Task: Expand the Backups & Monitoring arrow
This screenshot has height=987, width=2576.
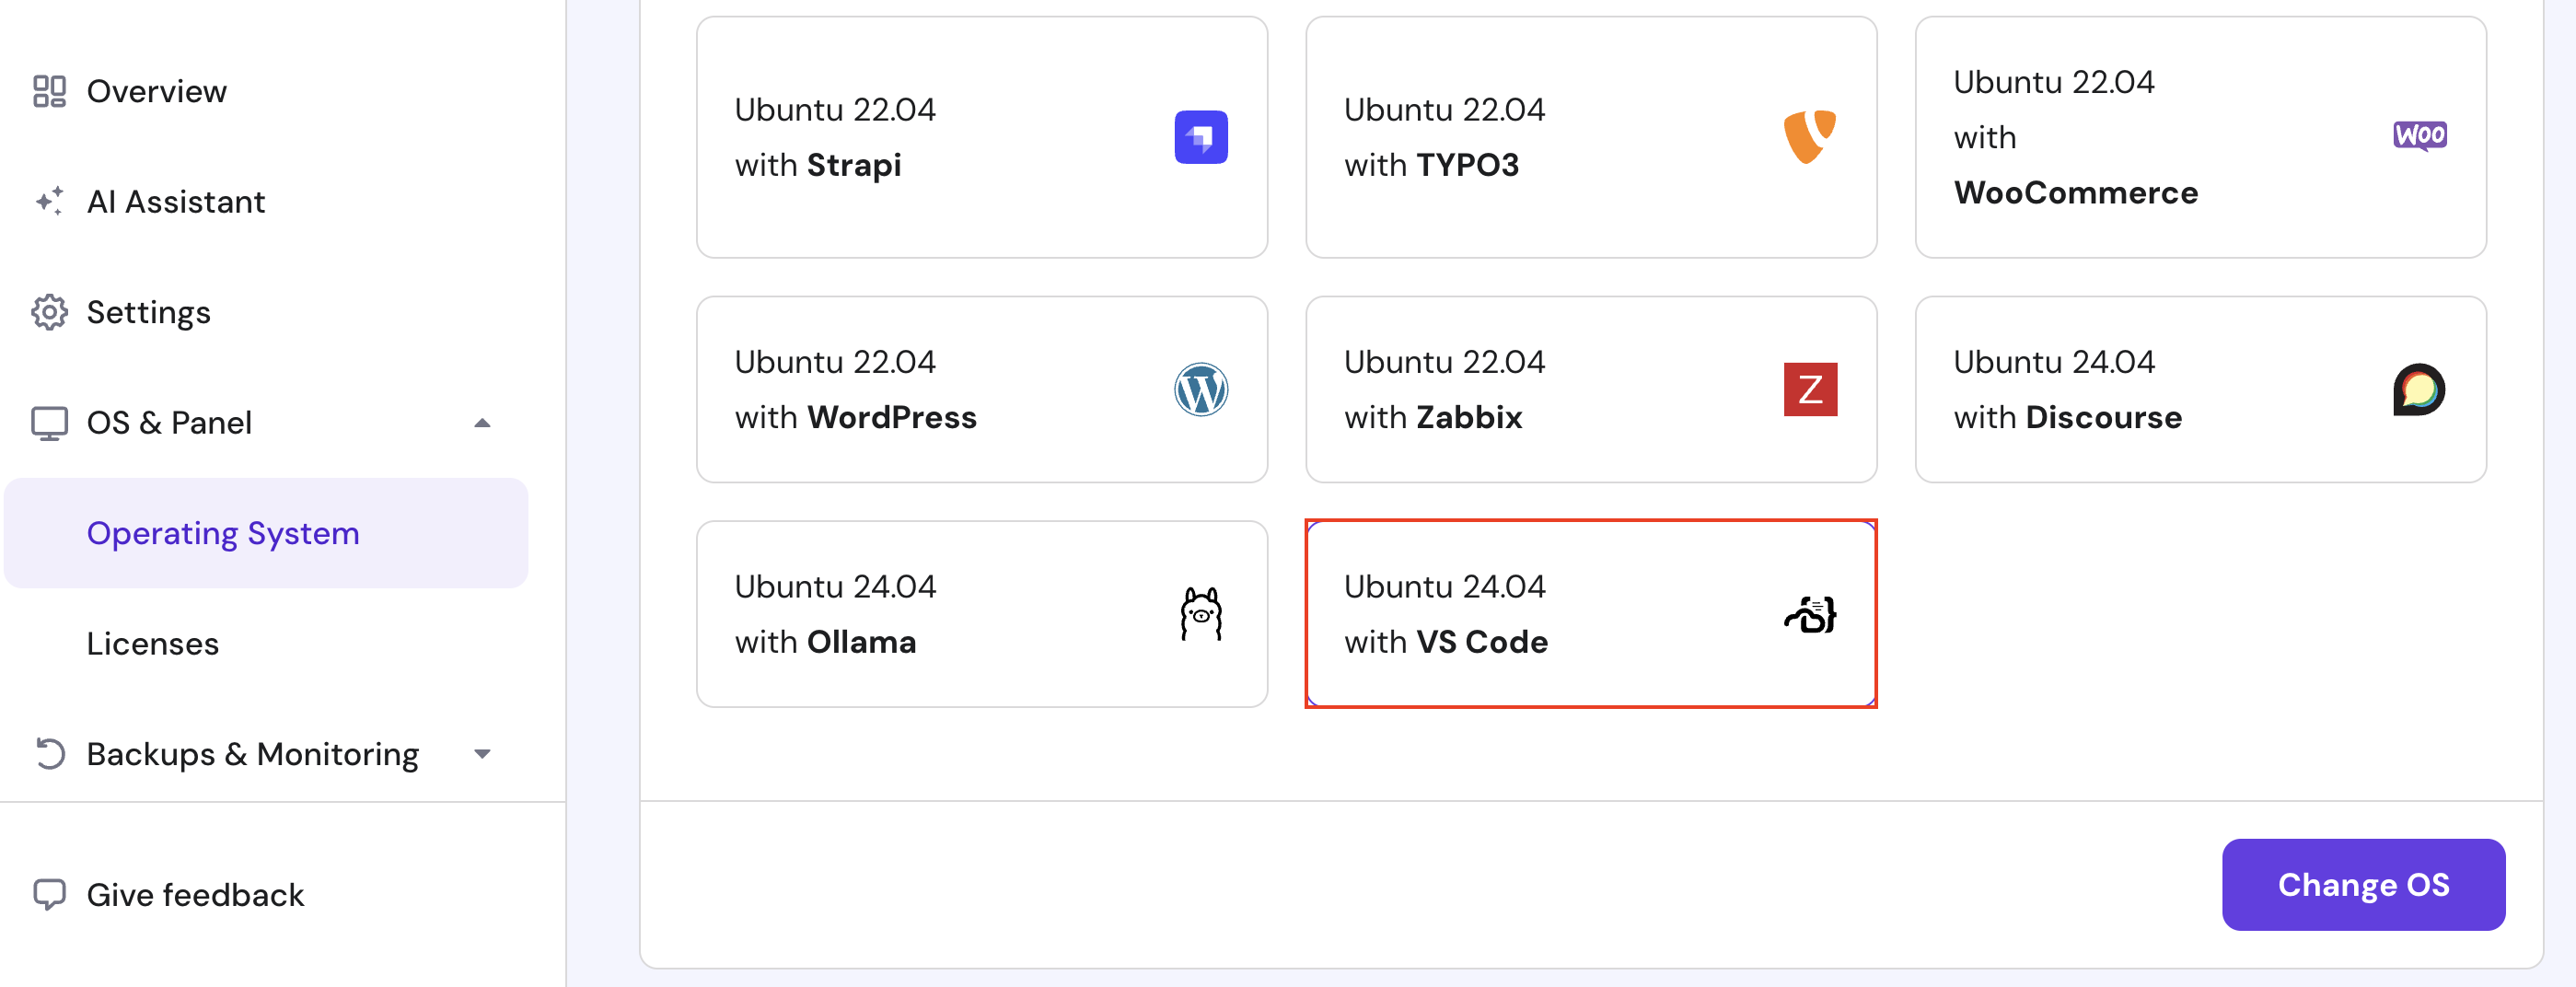Action: 482,754
